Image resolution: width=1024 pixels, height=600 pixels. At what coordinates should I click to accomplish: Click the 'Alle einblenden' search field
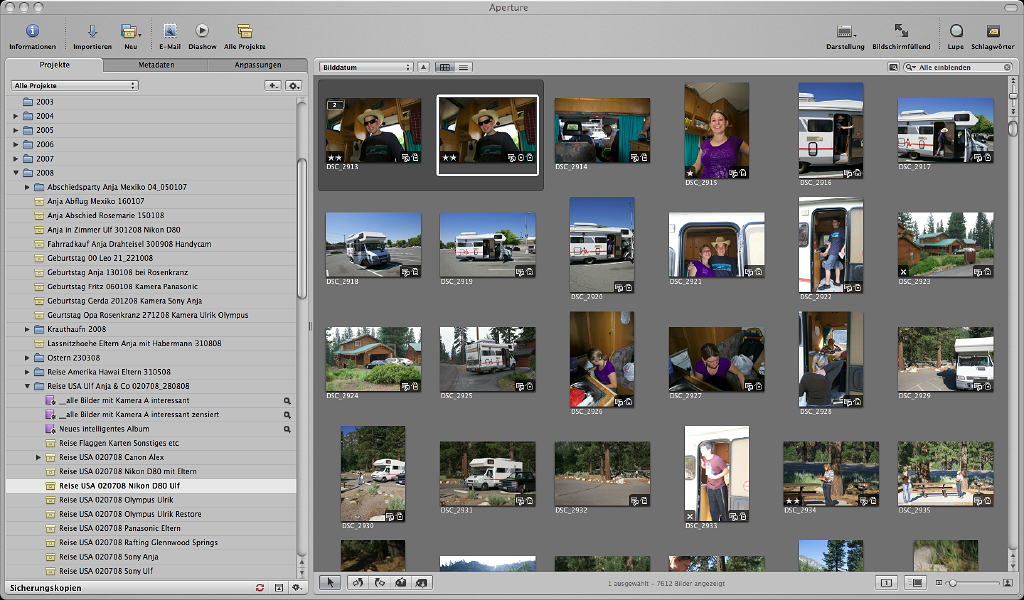[x=958, y=67]
